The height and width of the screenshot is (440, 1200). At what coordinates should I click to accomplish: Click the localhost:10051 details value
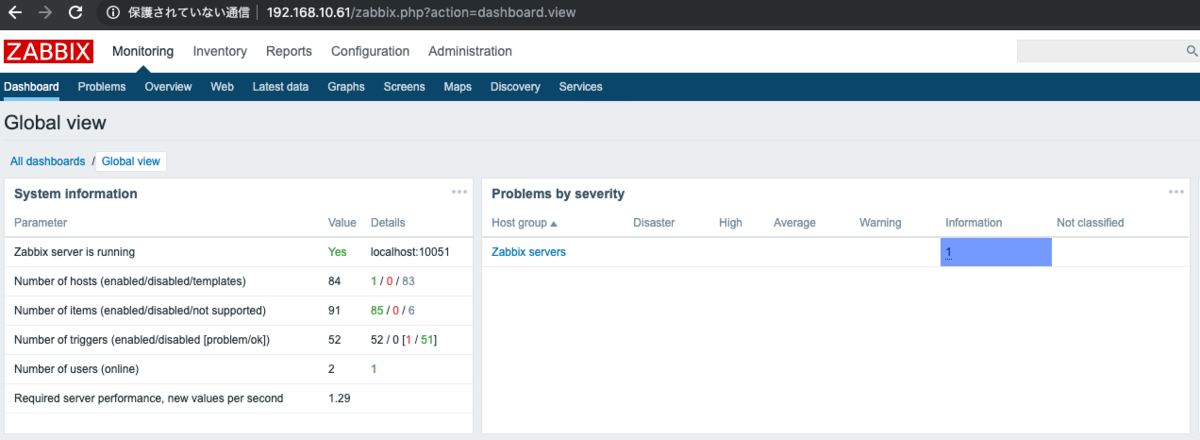410,252
